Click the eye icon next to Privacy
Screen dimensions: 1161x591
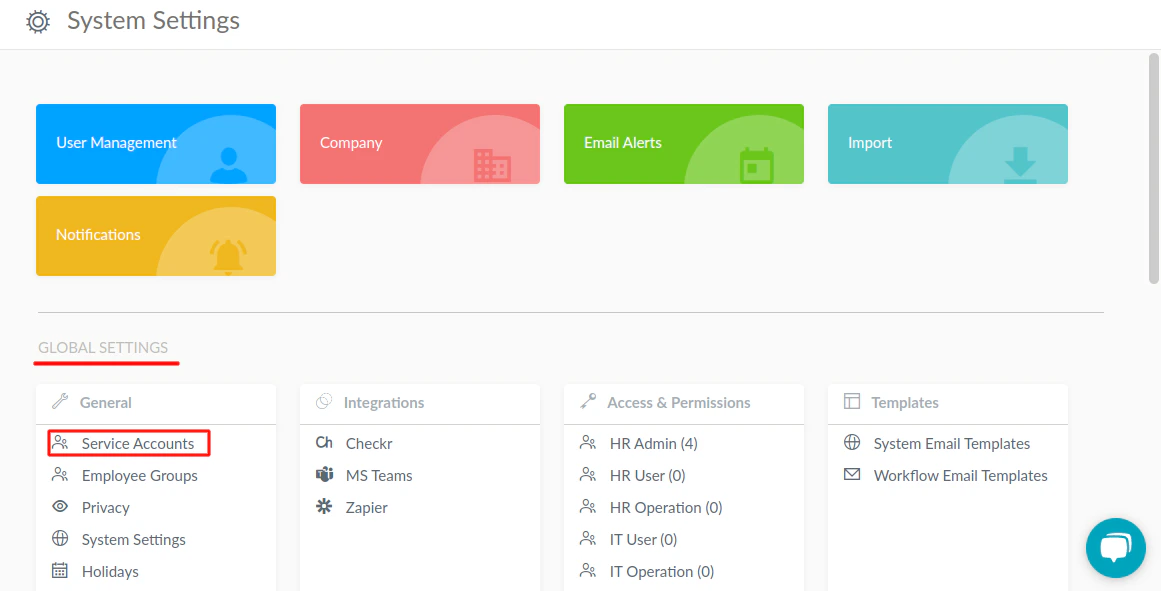click(x=59, y=507)
